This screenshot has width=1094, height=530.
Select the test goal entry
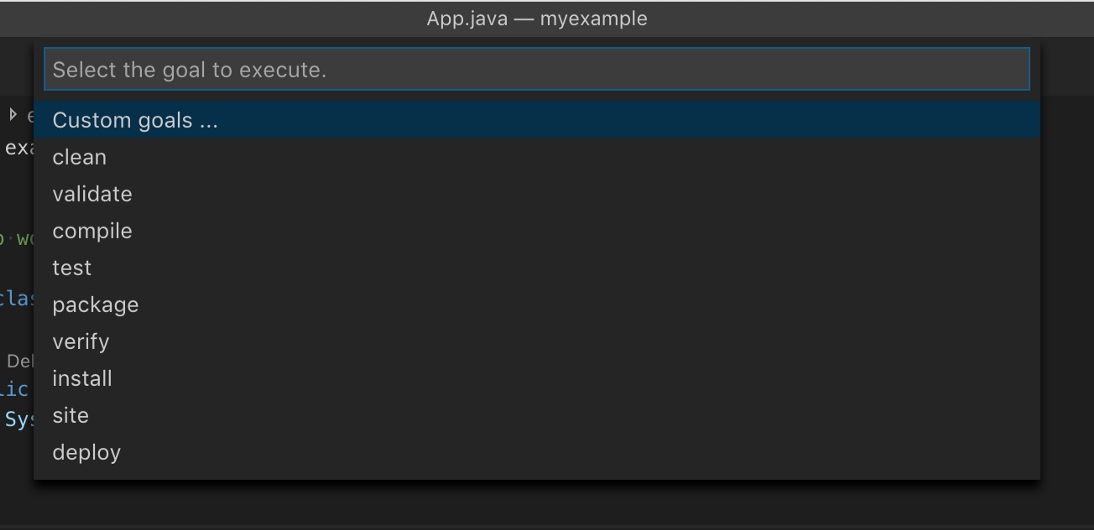(x=72, y=268)
